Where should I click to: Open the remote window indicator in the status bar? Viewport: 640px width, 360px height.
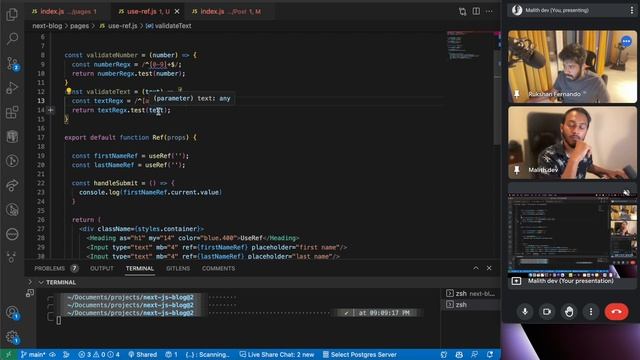click(8, 354)
